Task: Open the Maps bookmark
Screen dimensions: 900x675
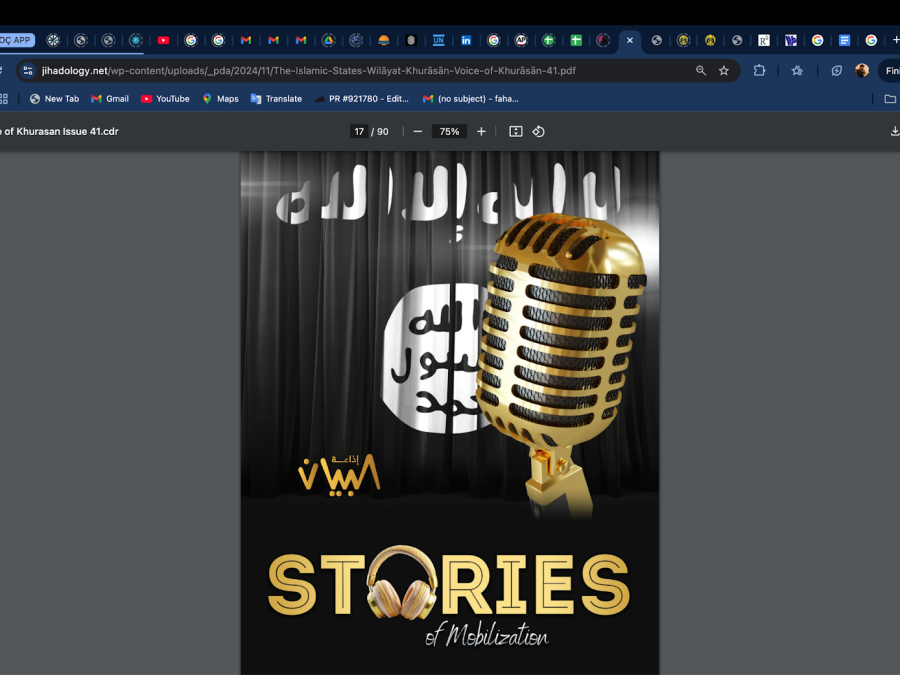Action: pos(220,99)
